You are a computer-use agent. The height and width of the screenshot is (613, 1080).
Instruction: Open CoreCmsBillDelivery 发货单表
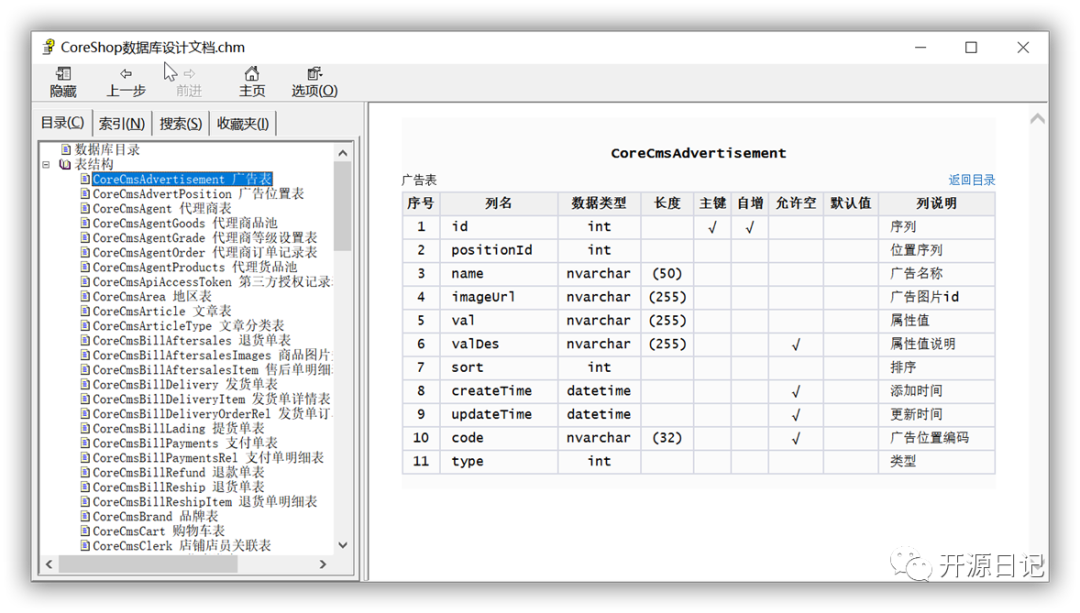tap(185, 384)
